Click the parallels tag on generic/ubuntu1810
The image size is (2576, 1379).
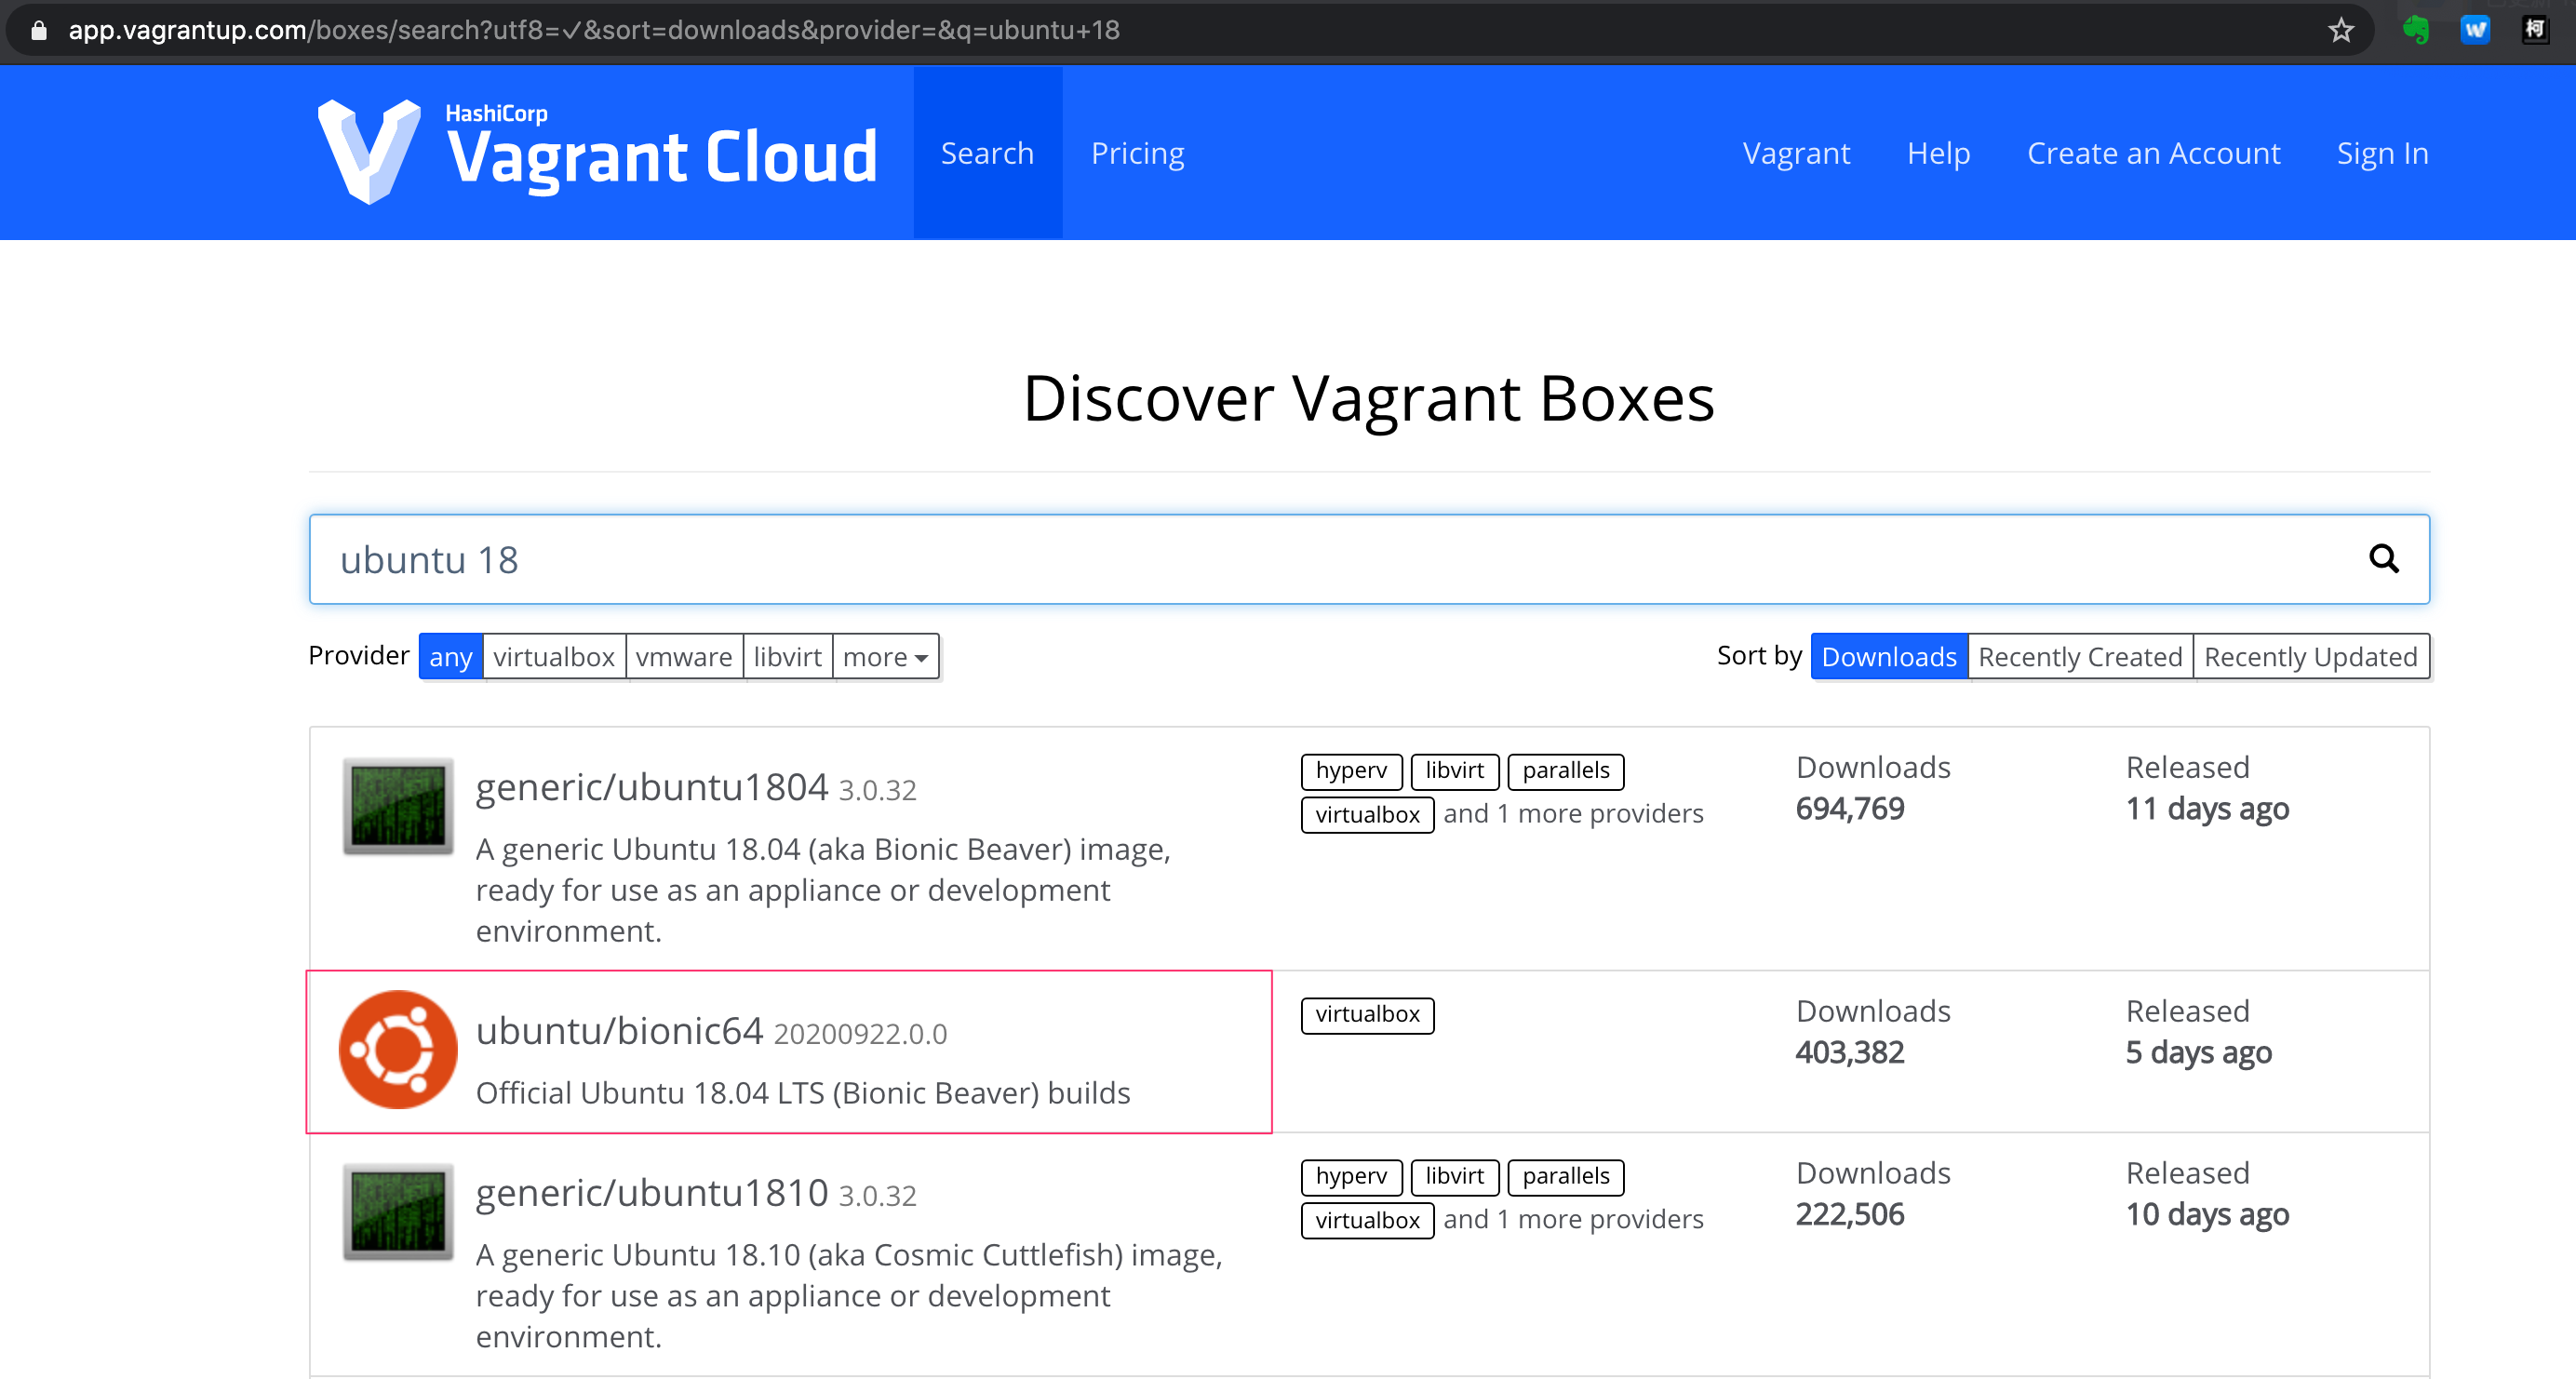[1565, 1177]
